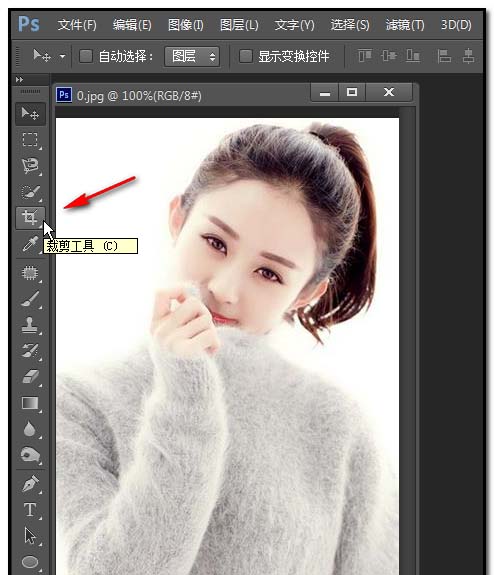Select the Horizontal Type tool
Screen dimensions: 494x575
click(x=30, y=510)
